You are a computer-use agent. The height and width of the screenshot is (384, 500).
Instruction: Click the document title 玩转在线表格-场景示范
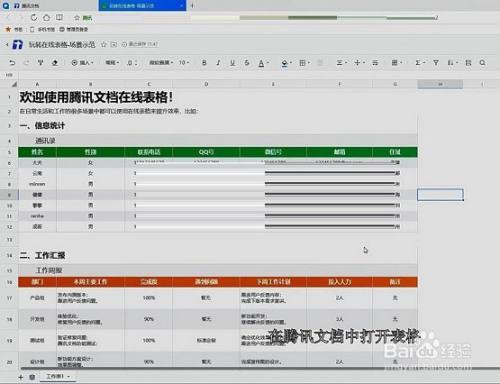point(62,44)
